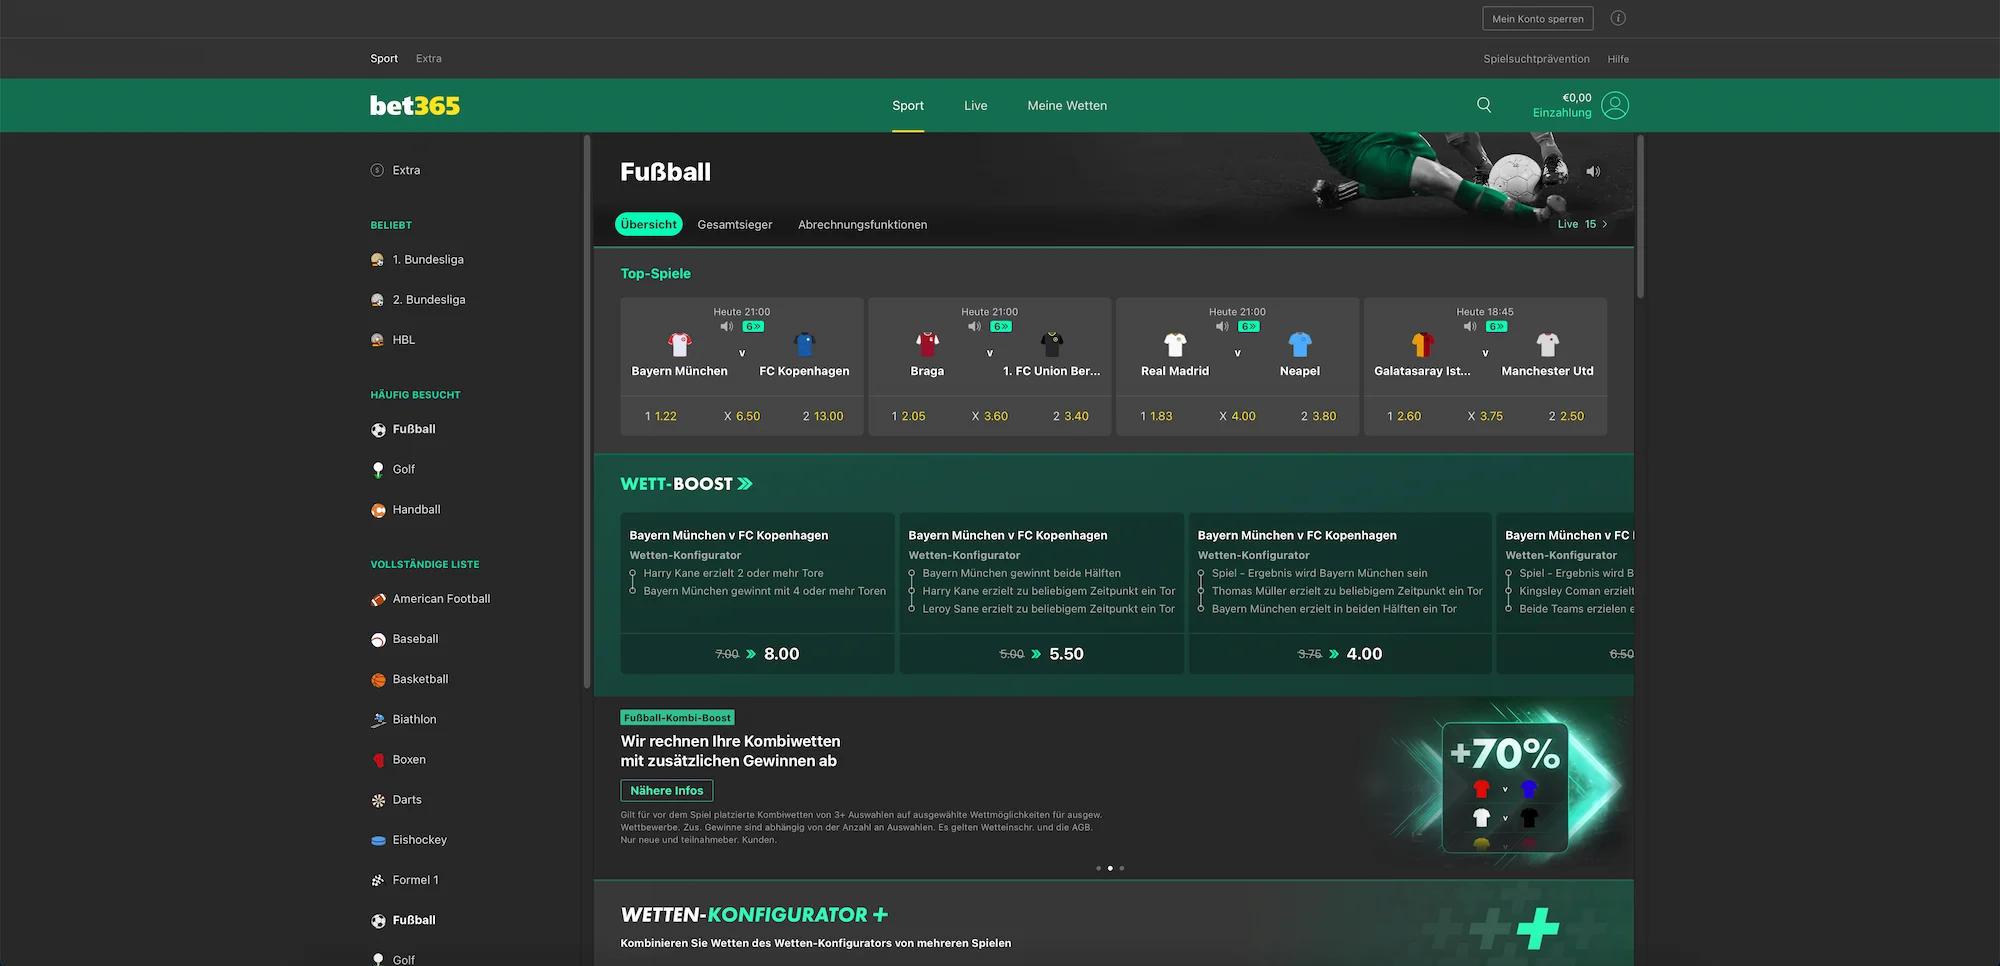
Task: Open the account profile icon
Action: 1615,105
